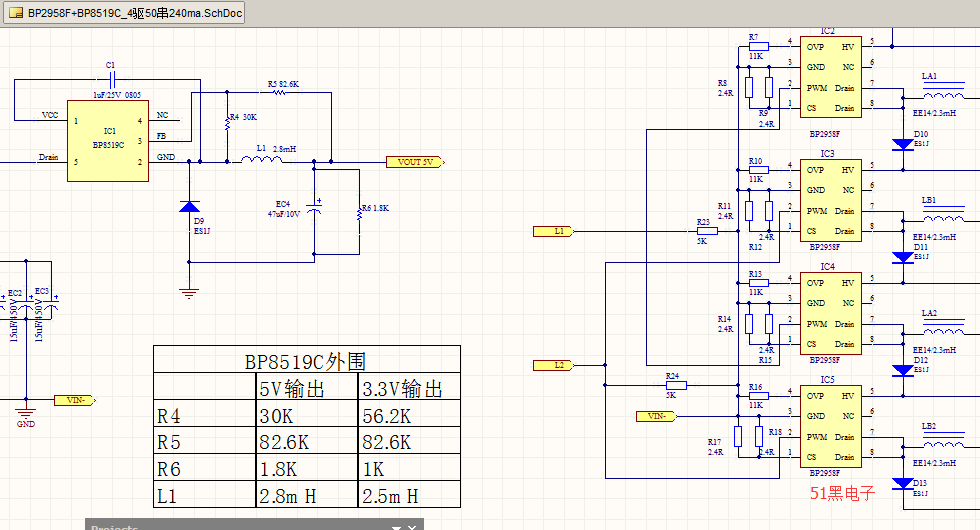Select diode D11 ES1J symbol
This screenshot has width=980, height=530.
point(902,258)
